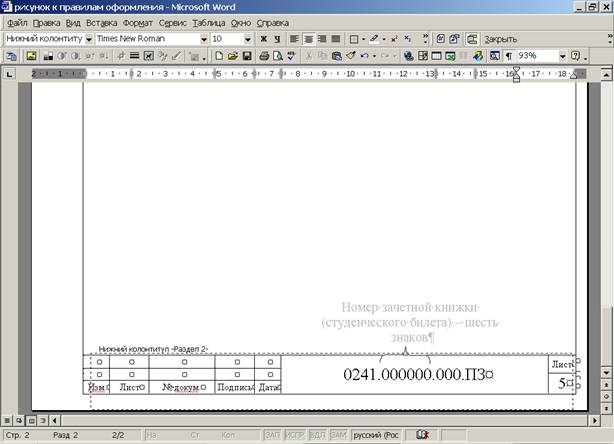The image size is (614, 444).
Task: Justify the text
Action: (x=336, y=39)
